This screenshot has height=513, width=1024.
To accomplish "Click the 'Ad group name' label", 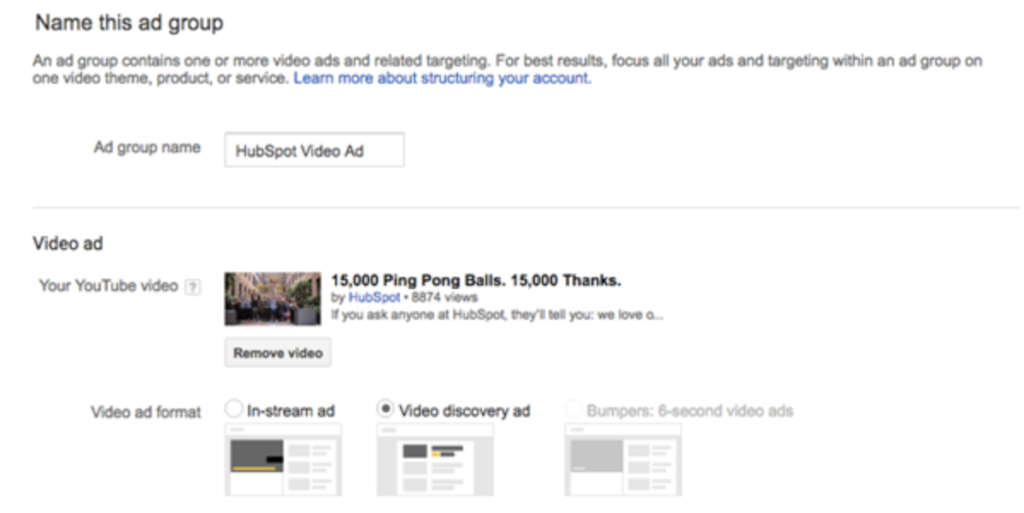I will (x=147, y=148).
